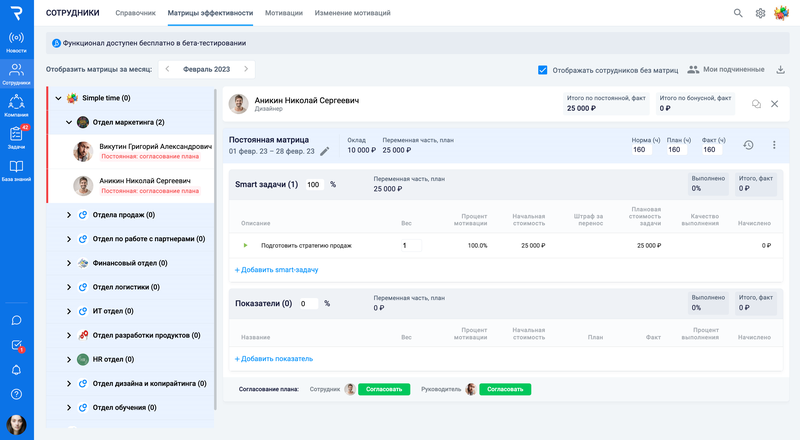Open the Задачи sidebar icon
Viewport: 800px width, 440px height.
pos(16,137)
